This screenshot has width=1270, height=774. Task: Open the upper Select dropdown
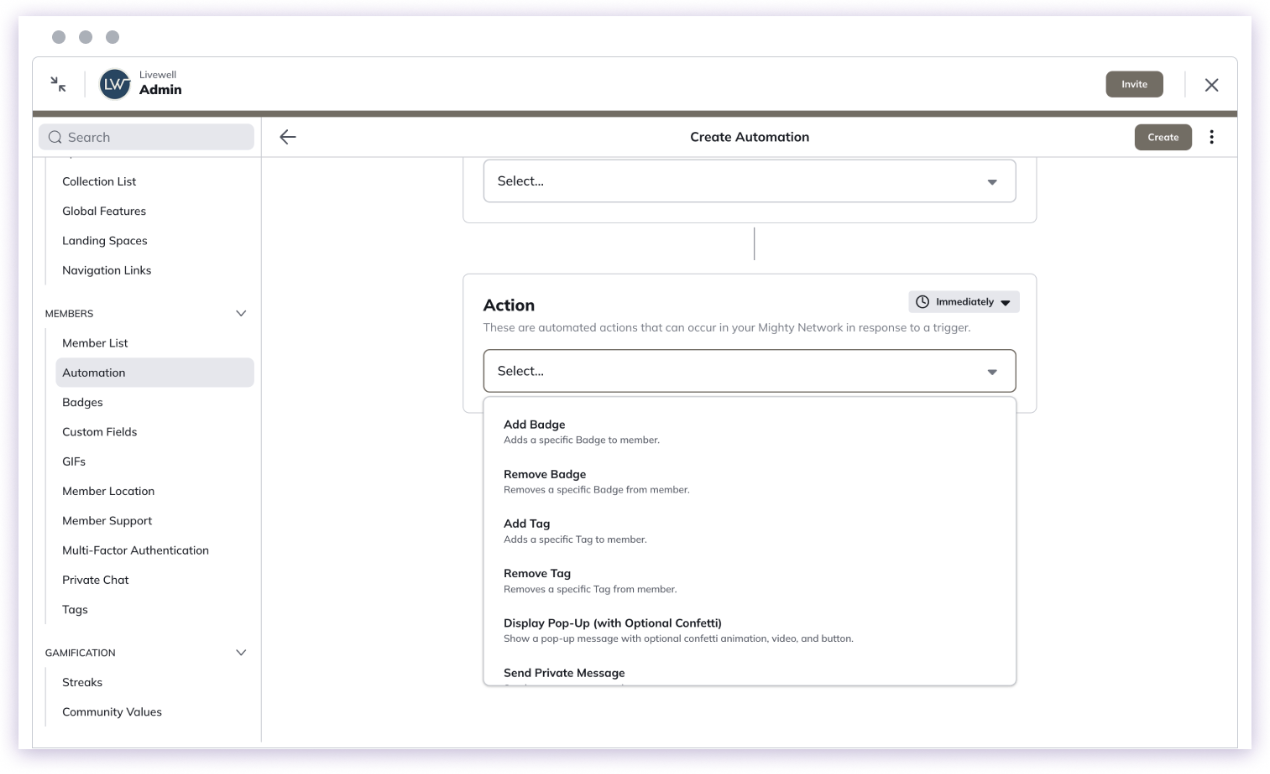[x=749, y=181]
